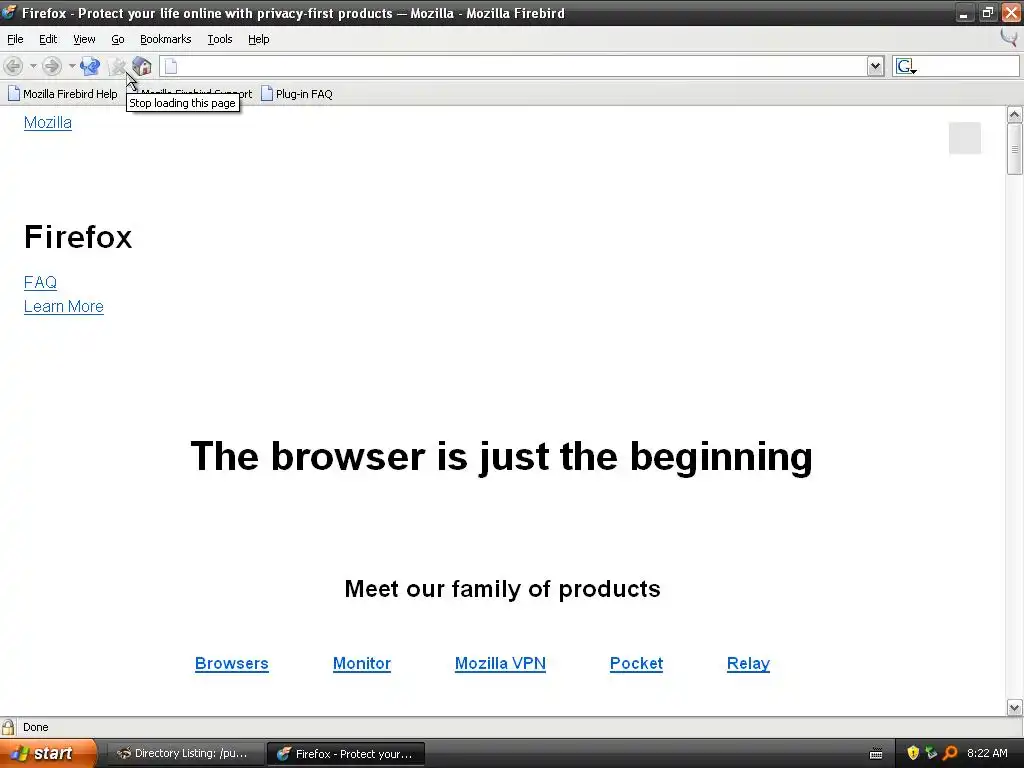
Task: Open the Tools menu
Action: (x=219, y=39)
